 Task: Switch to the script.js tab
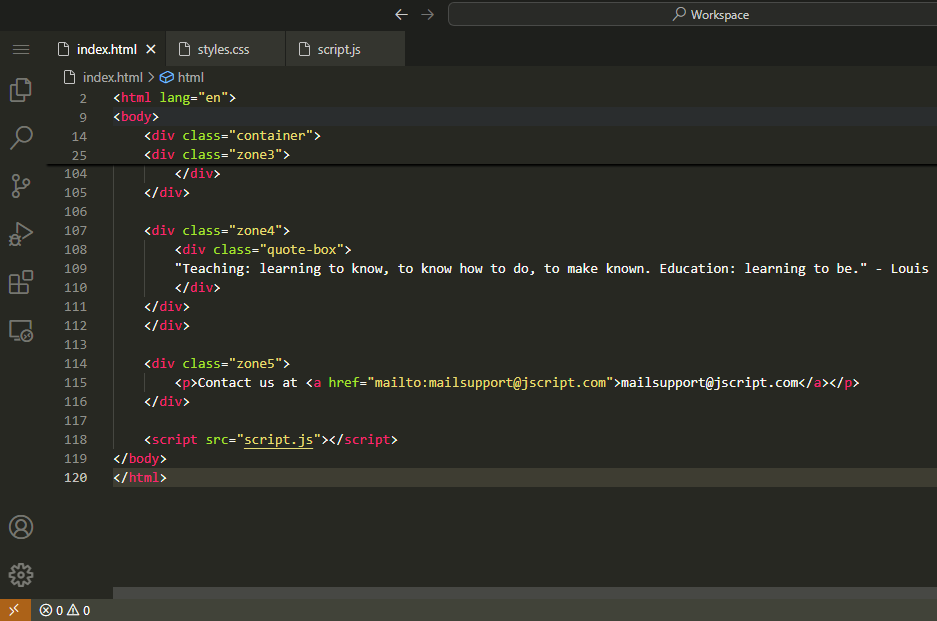coord(338,49)
